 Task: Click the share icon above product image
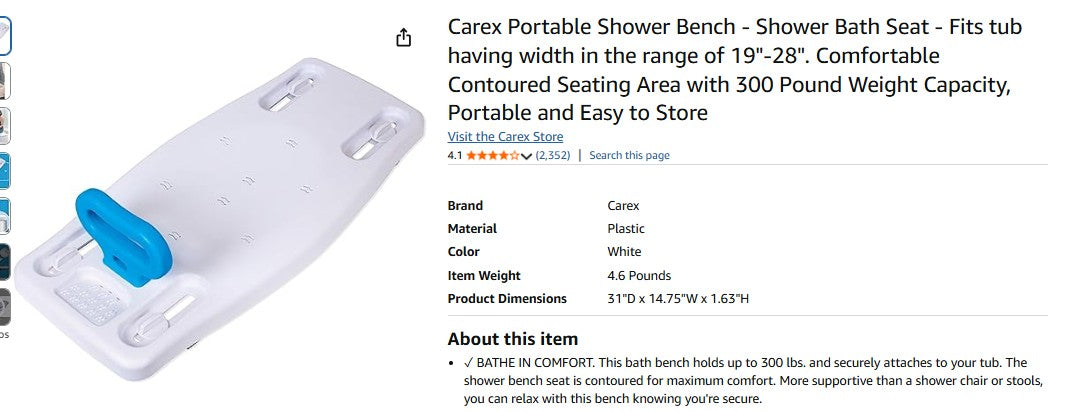[x=403, y=38]
